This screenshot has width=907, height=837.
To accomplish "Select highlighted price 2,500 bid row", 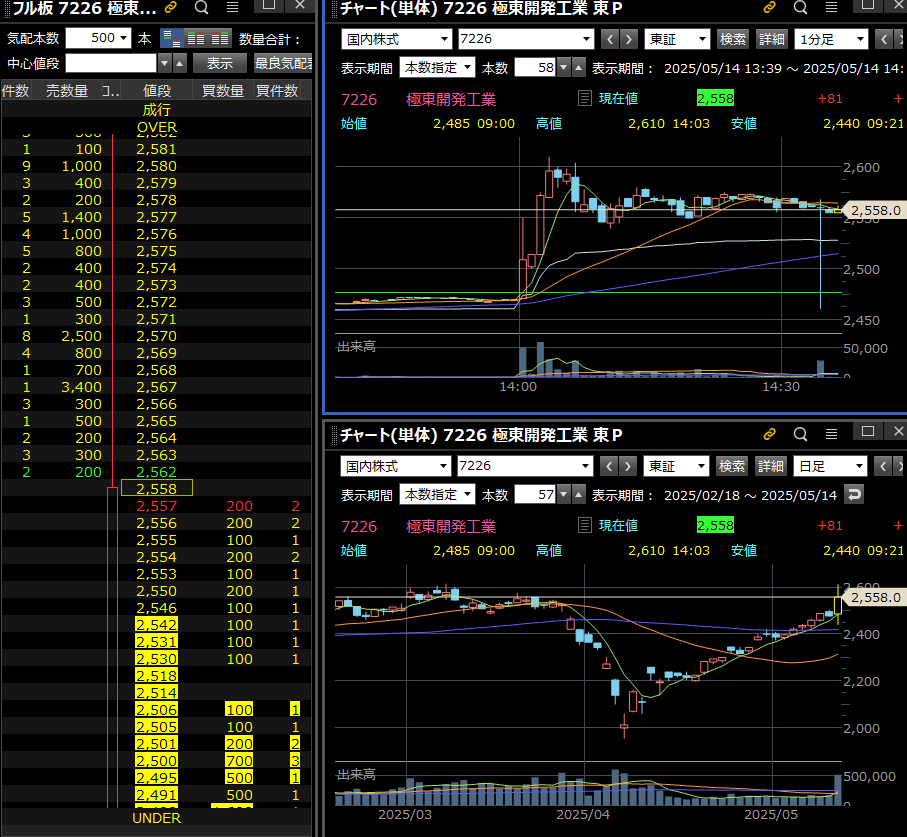I will click(157, 761).
